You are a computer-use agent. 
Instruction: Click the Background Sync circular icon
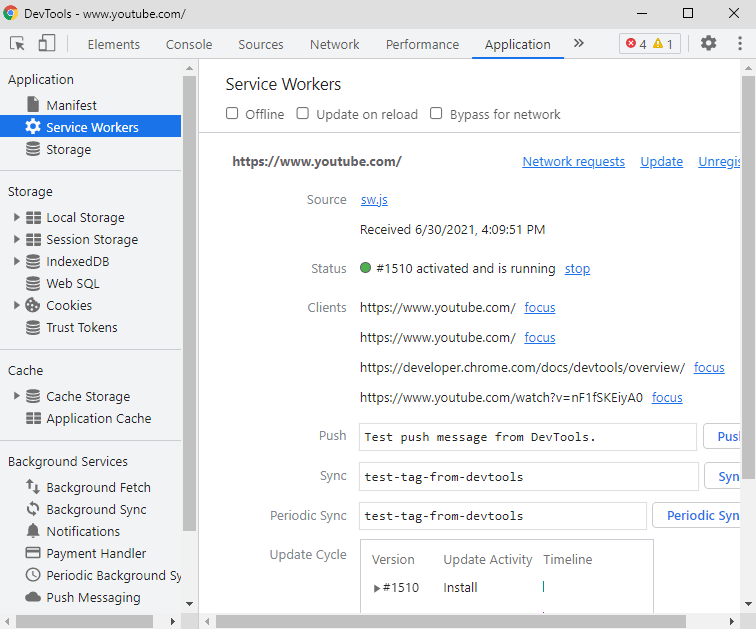33,509
